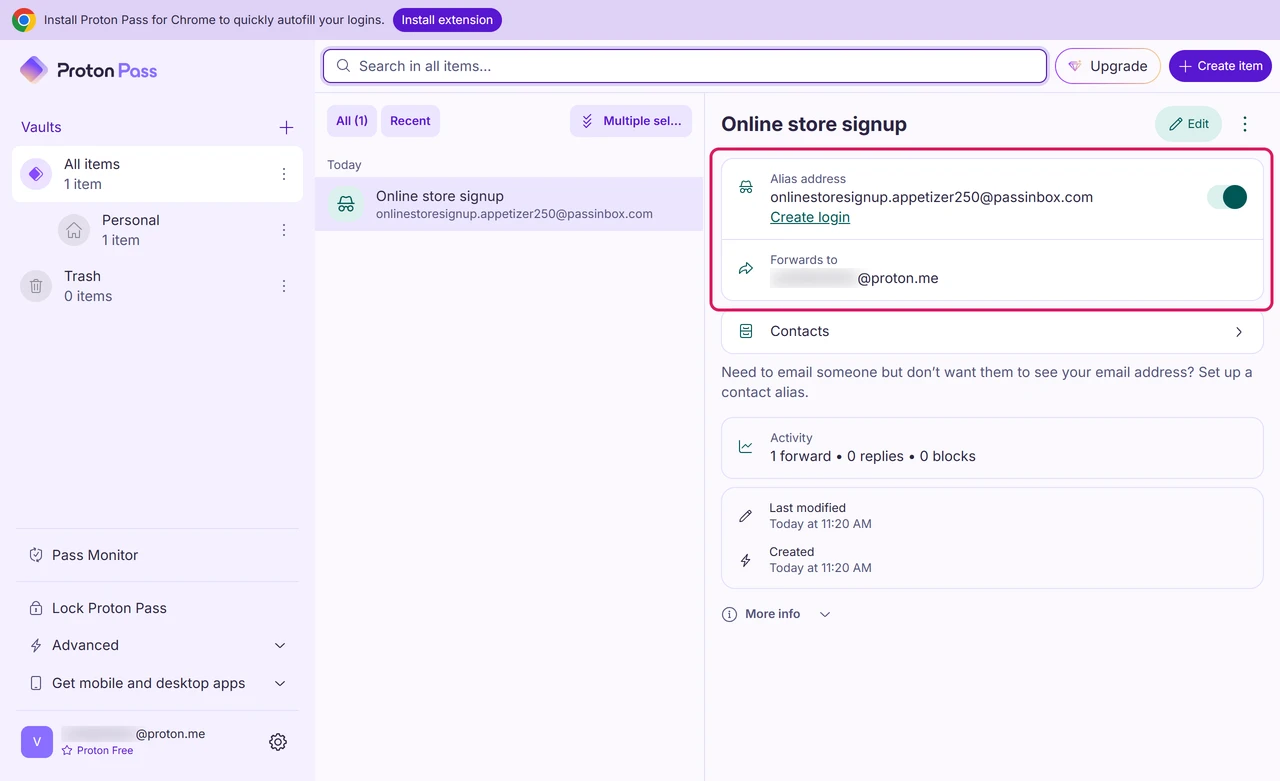Click the alias icon in item list
Screen dimensions: 1280x781
tap(346, 204)
